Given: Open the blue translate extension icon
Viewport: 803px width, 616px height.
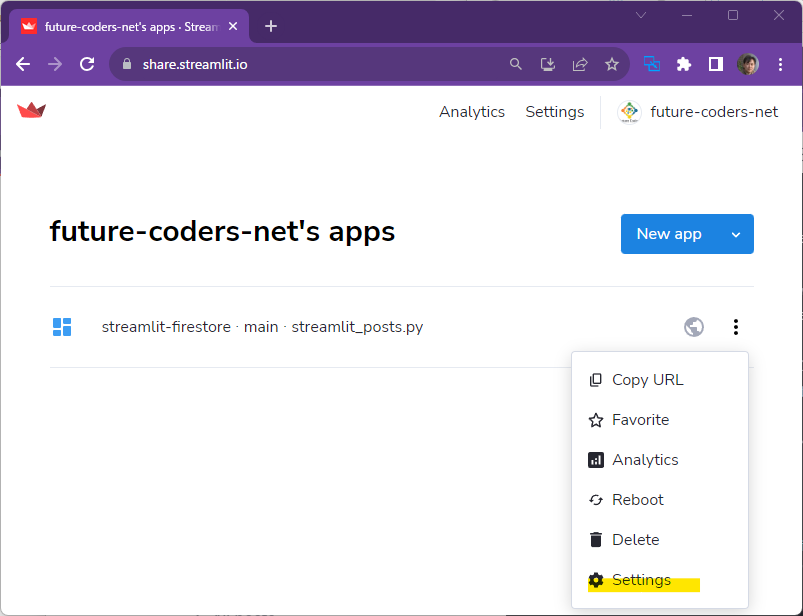Looking at the screenshot, I should pos(651,64).
